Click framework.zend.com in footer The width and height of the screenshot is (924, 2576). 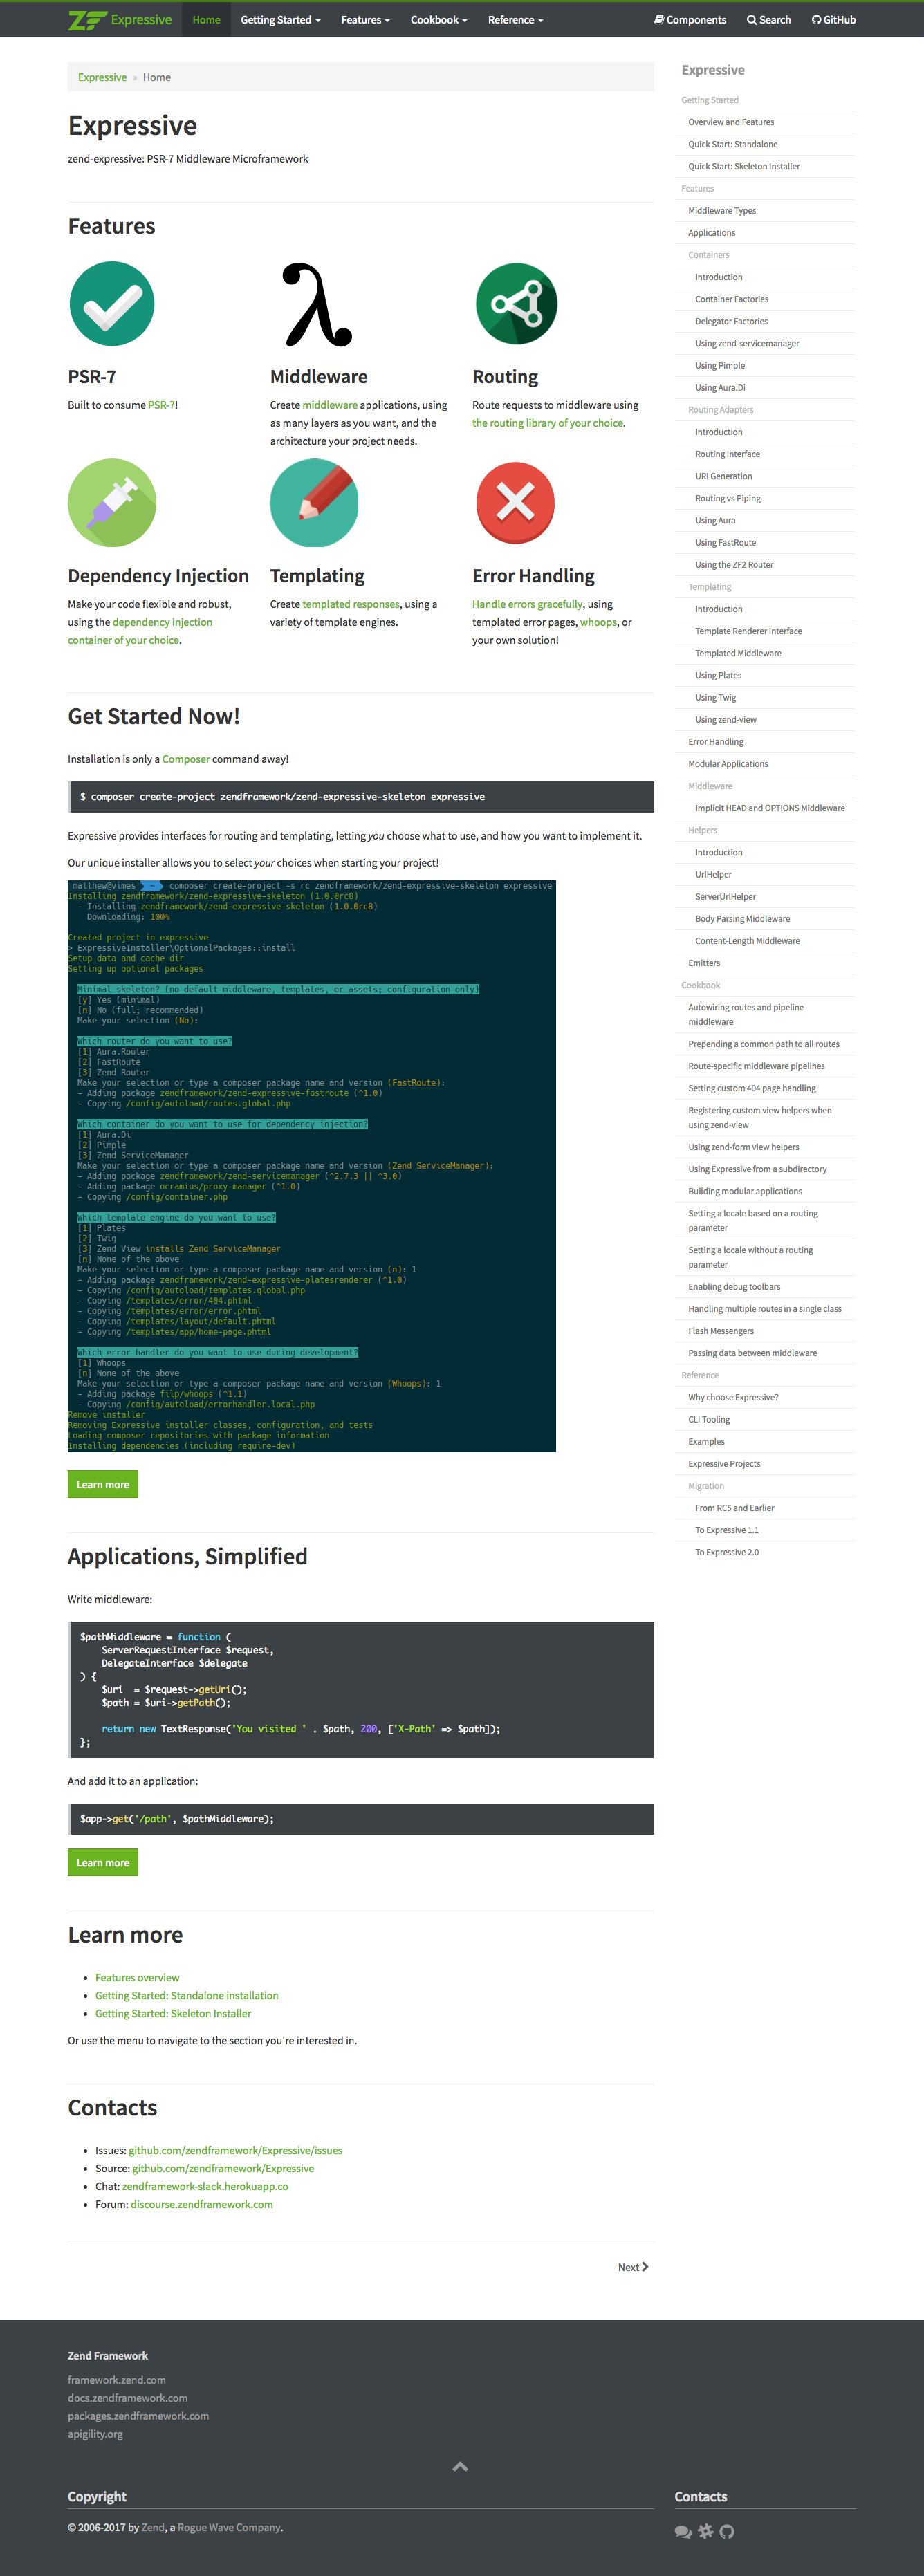point(117,2380)
